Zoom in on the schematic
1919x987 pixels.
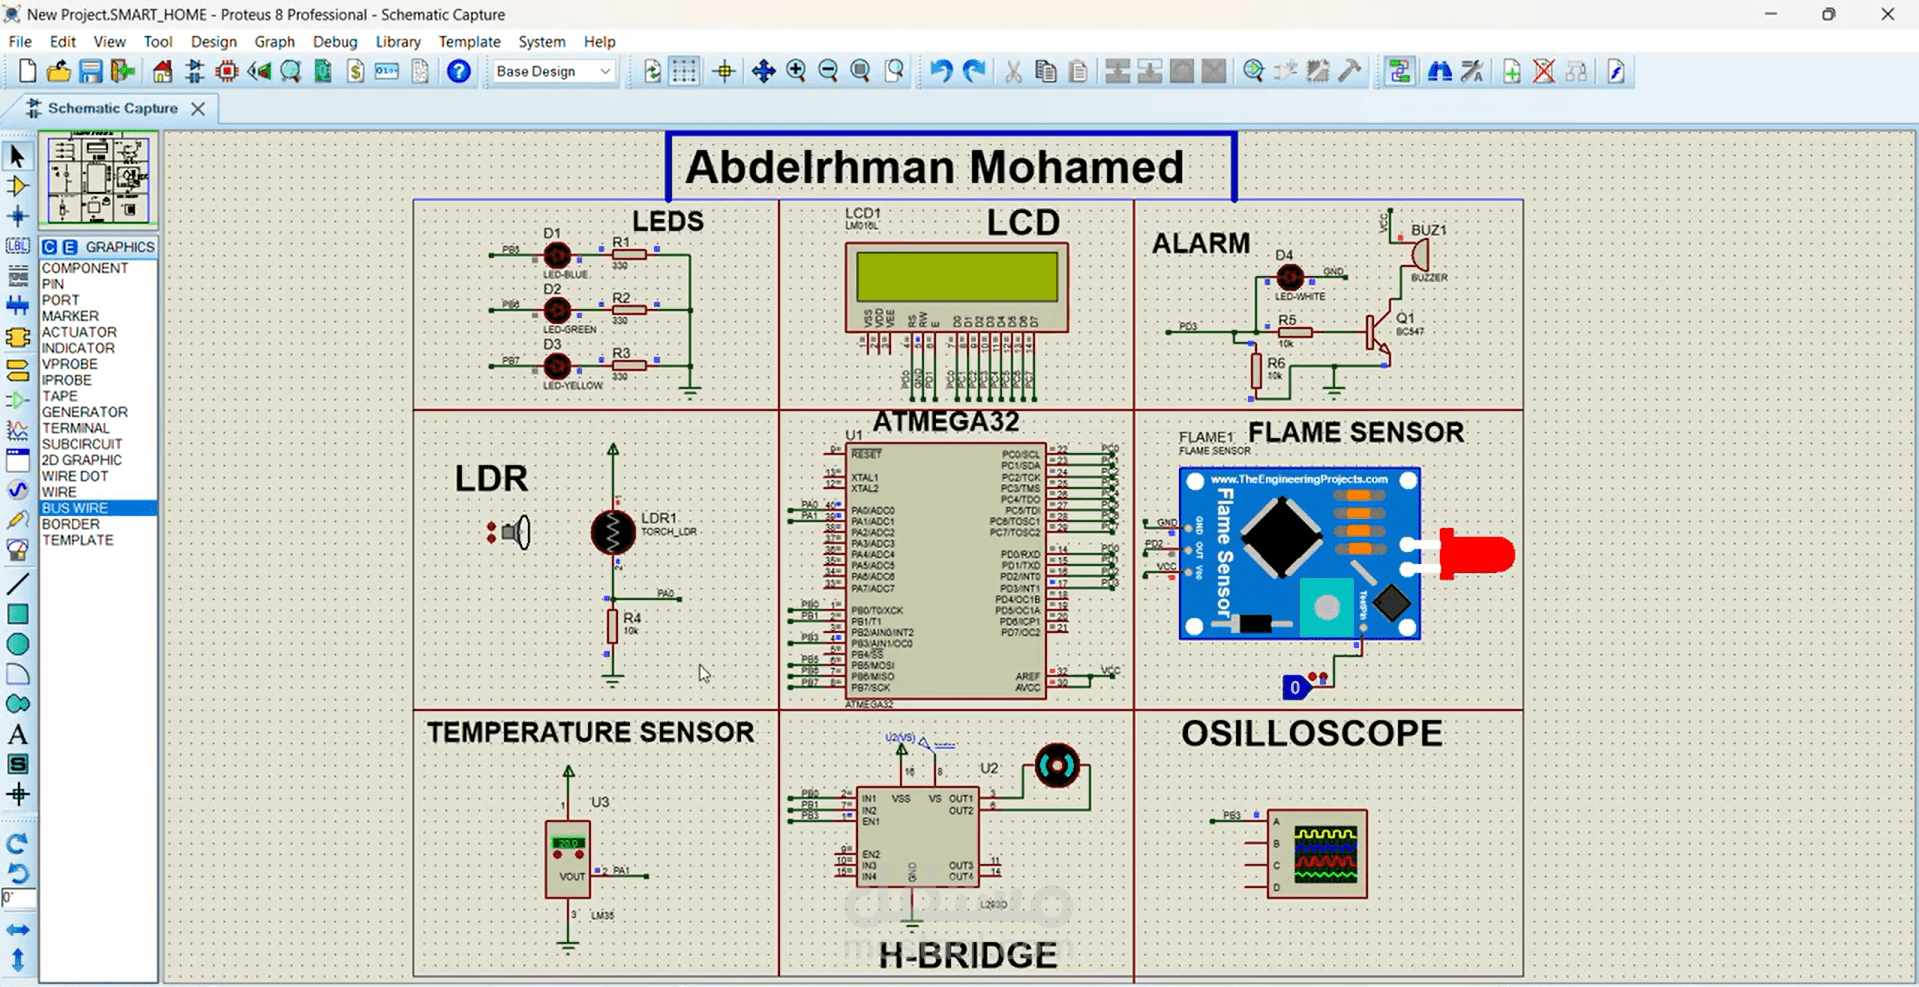tap(797, 71)
